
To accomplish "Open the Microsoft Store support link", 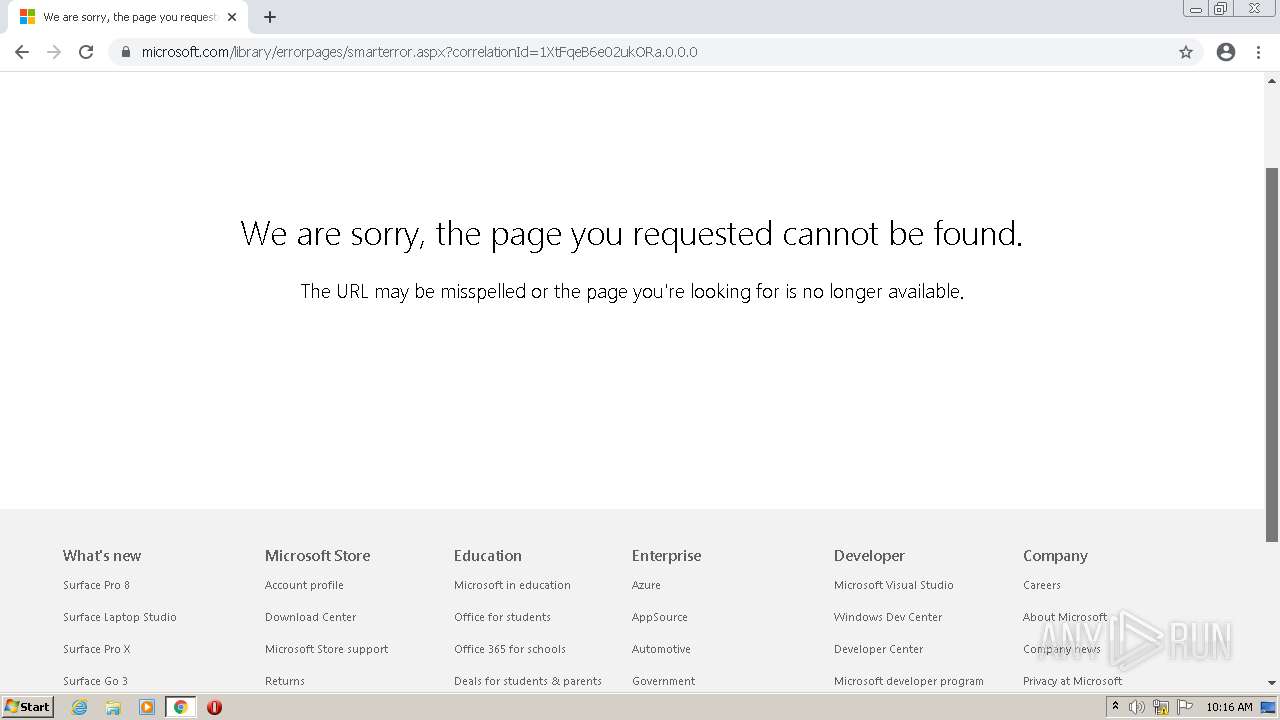I will [326, 649].
